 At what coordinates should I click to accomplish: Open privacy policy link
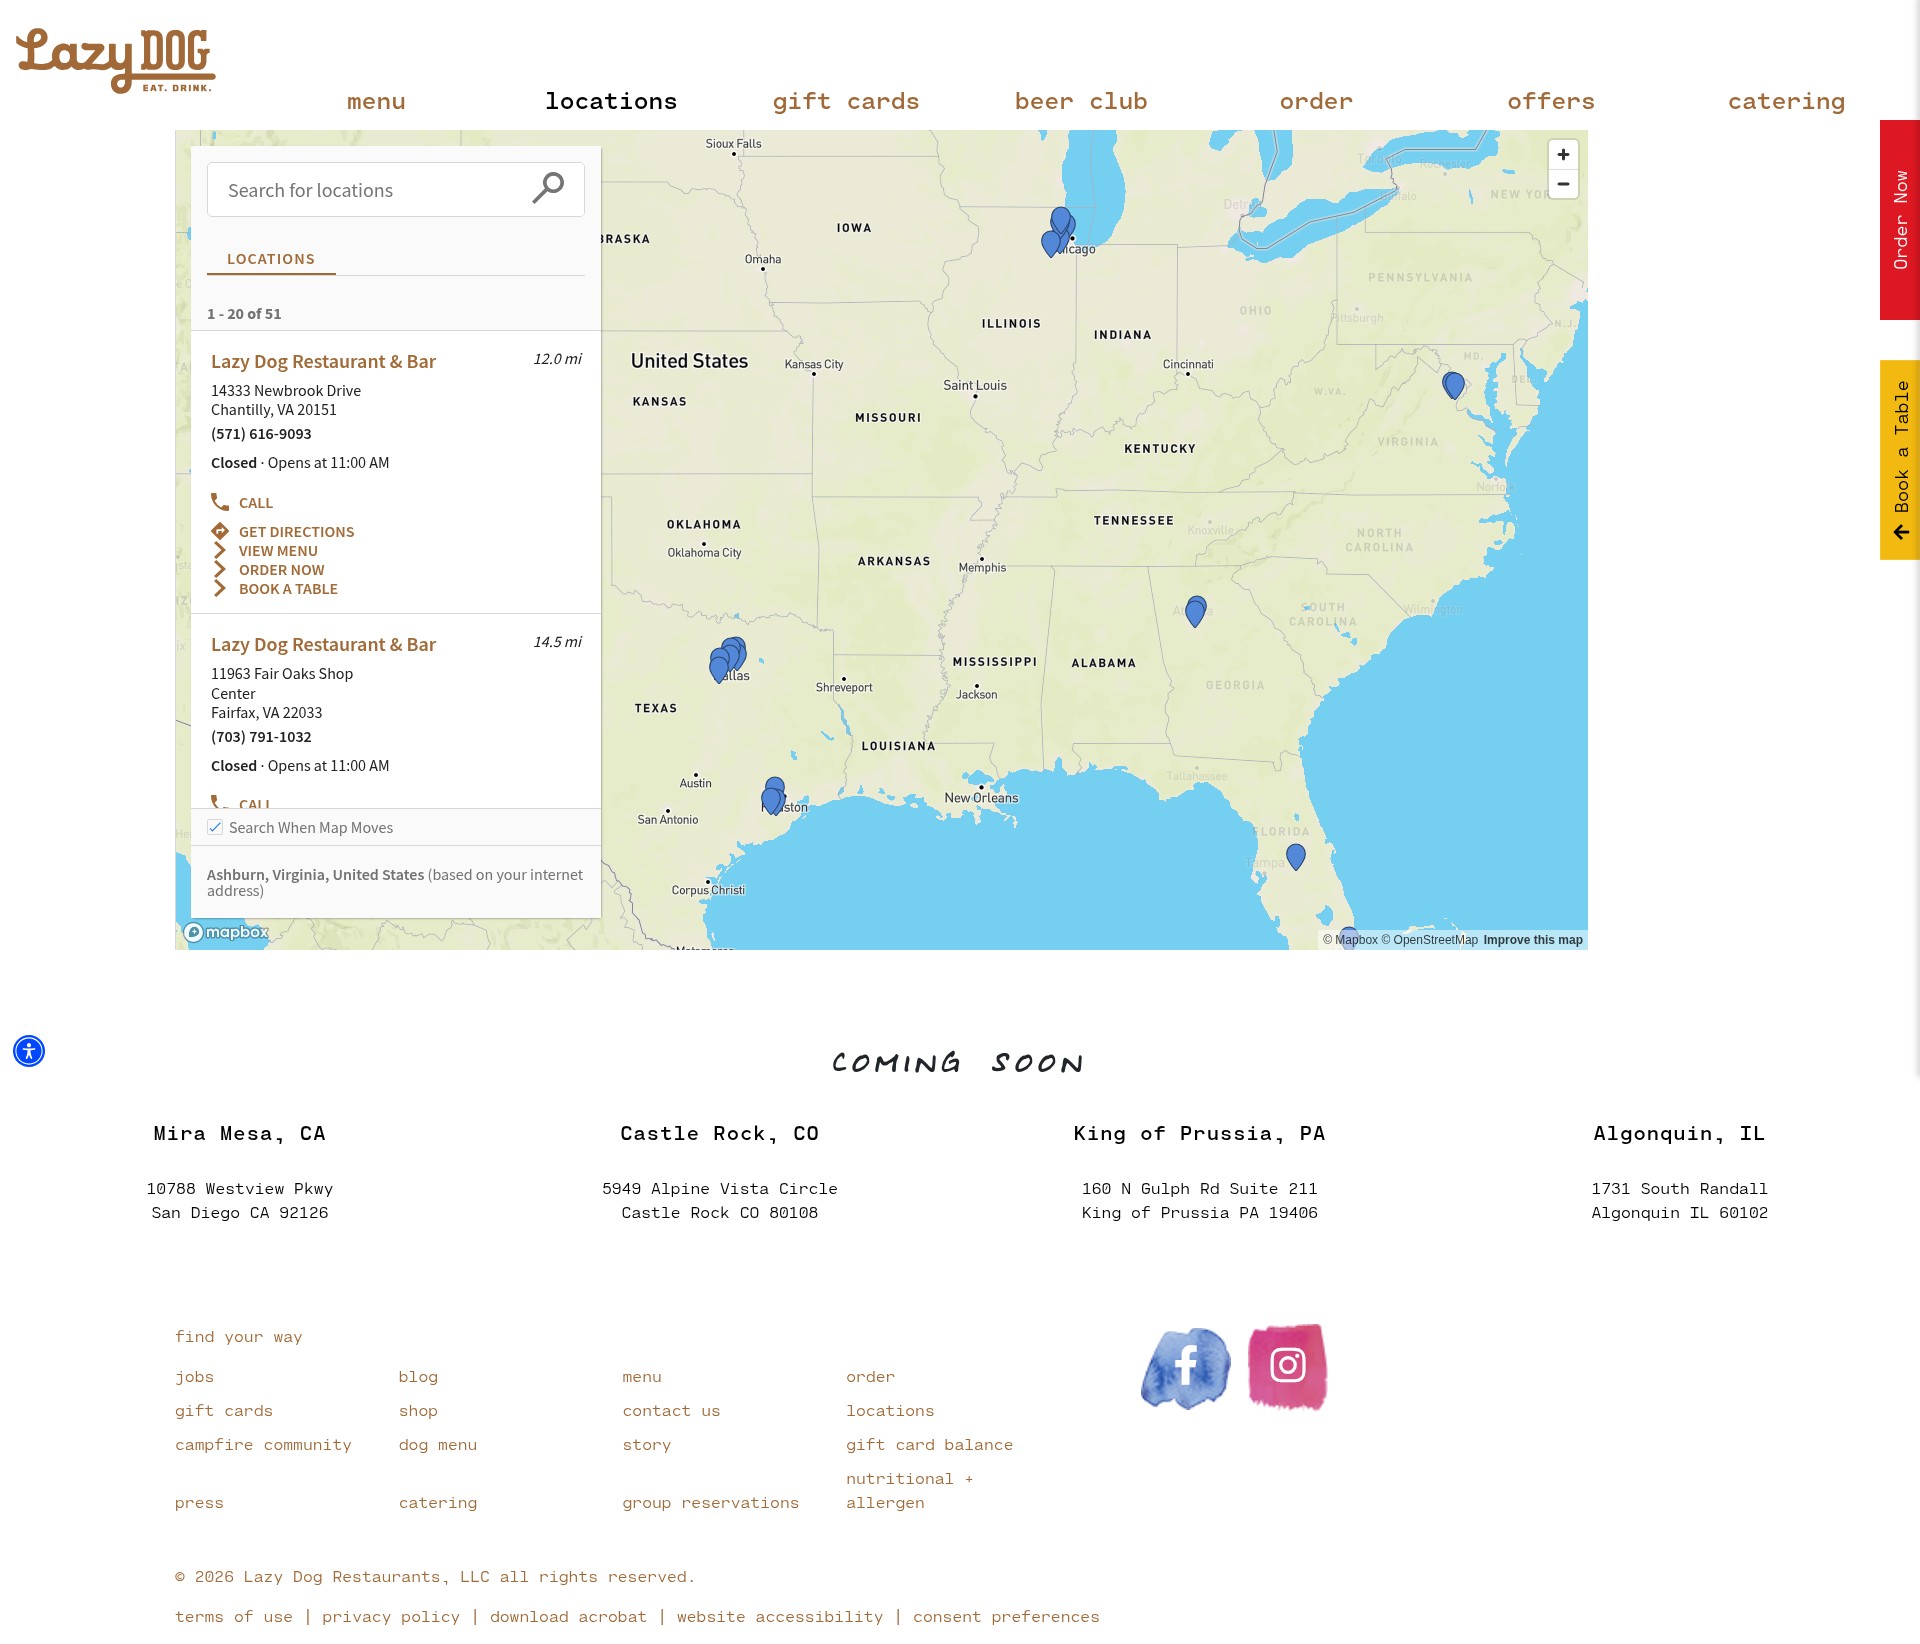pyautogui.click(x=391, y=1617)
